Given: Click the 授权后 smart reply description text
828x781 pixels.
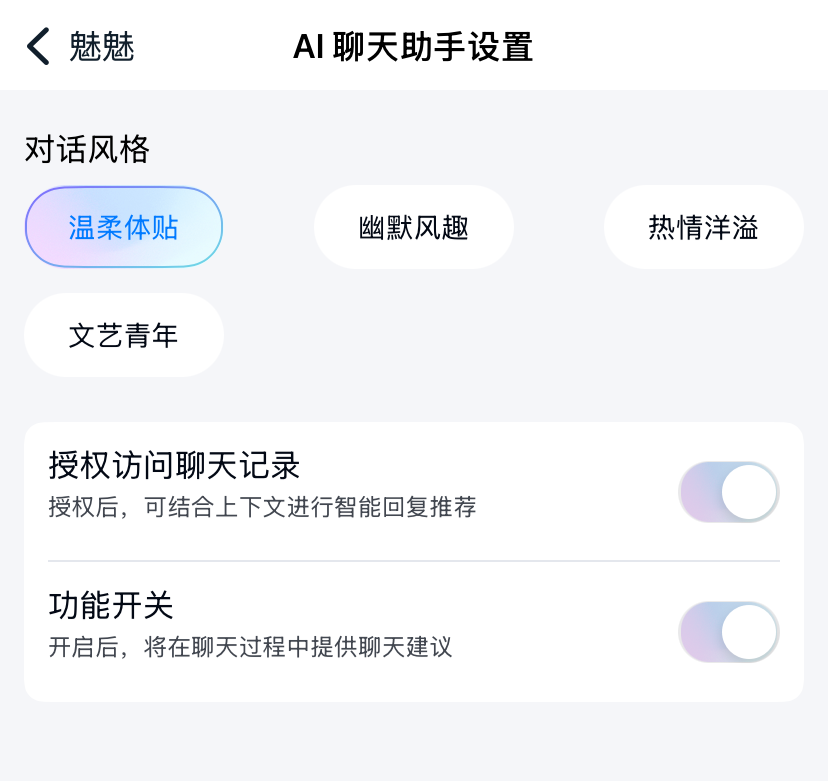Looking at the screenshot, I should (x=262, y=508).
